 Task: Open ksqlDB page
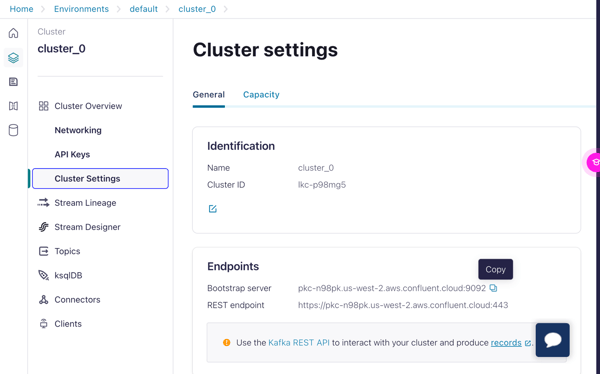(68, 275)
